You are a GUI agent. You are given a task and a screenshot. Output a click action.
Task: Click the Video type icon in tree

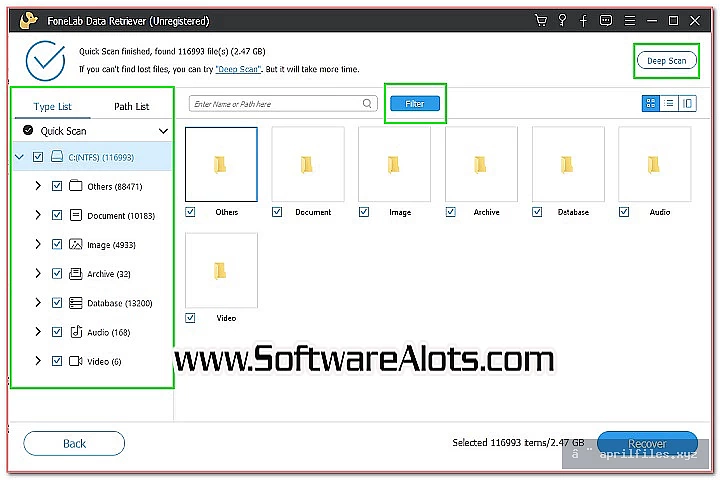[x=75, y=361]
